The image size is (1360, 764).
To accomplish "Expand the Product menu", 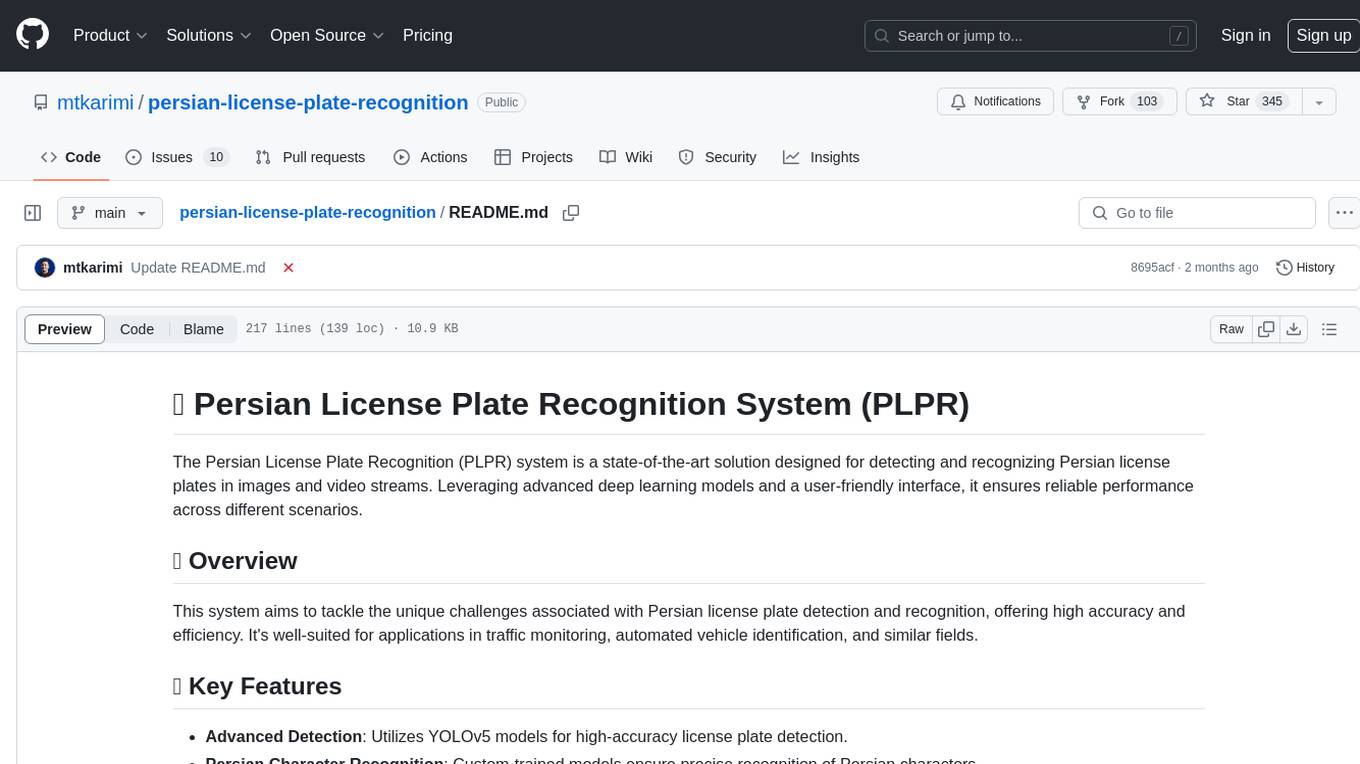I will click(110, 35).
